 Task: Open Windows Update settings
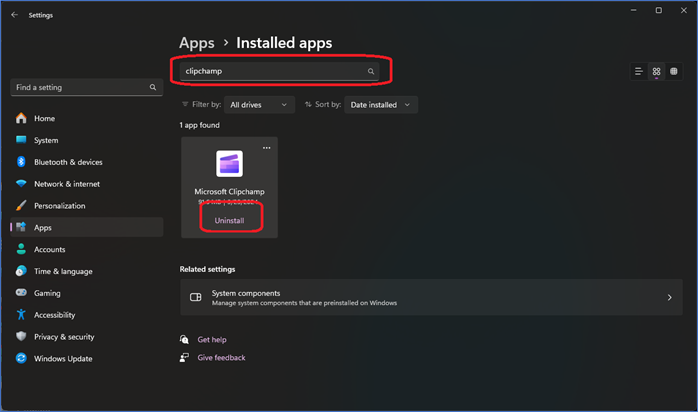pos(86,358)
